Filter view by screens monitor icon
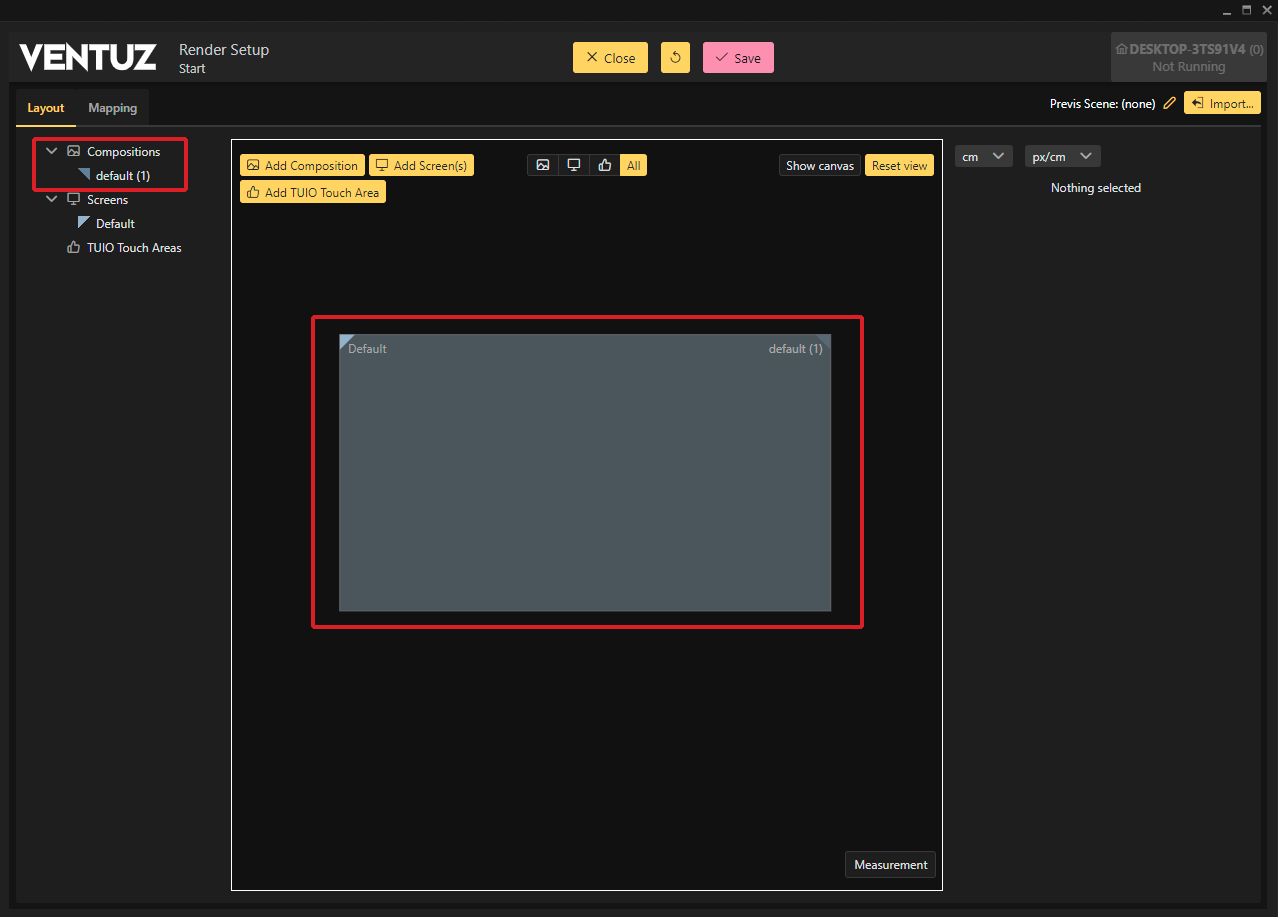The width and height of the screenshot is (1278, 917). pos(573,165)
